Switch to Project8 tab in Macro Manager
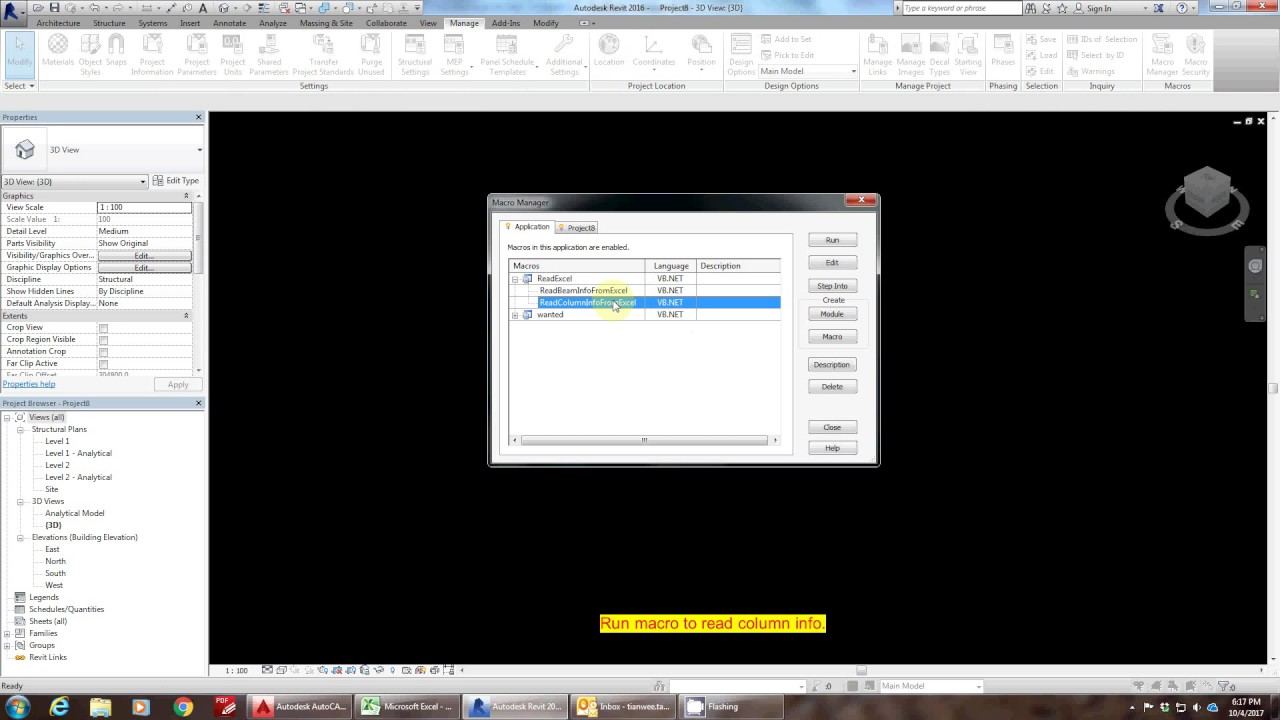This screenshot has width=1280, height=720. (x=576, y=228)
